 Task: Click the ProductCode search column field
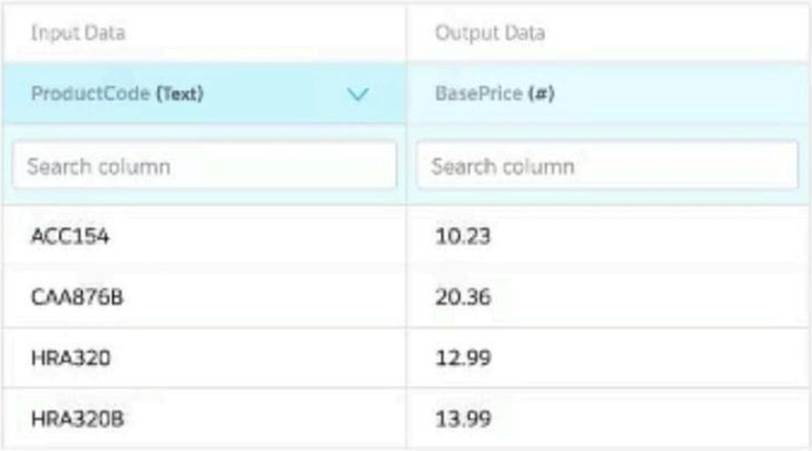click(x=205, y=166)
